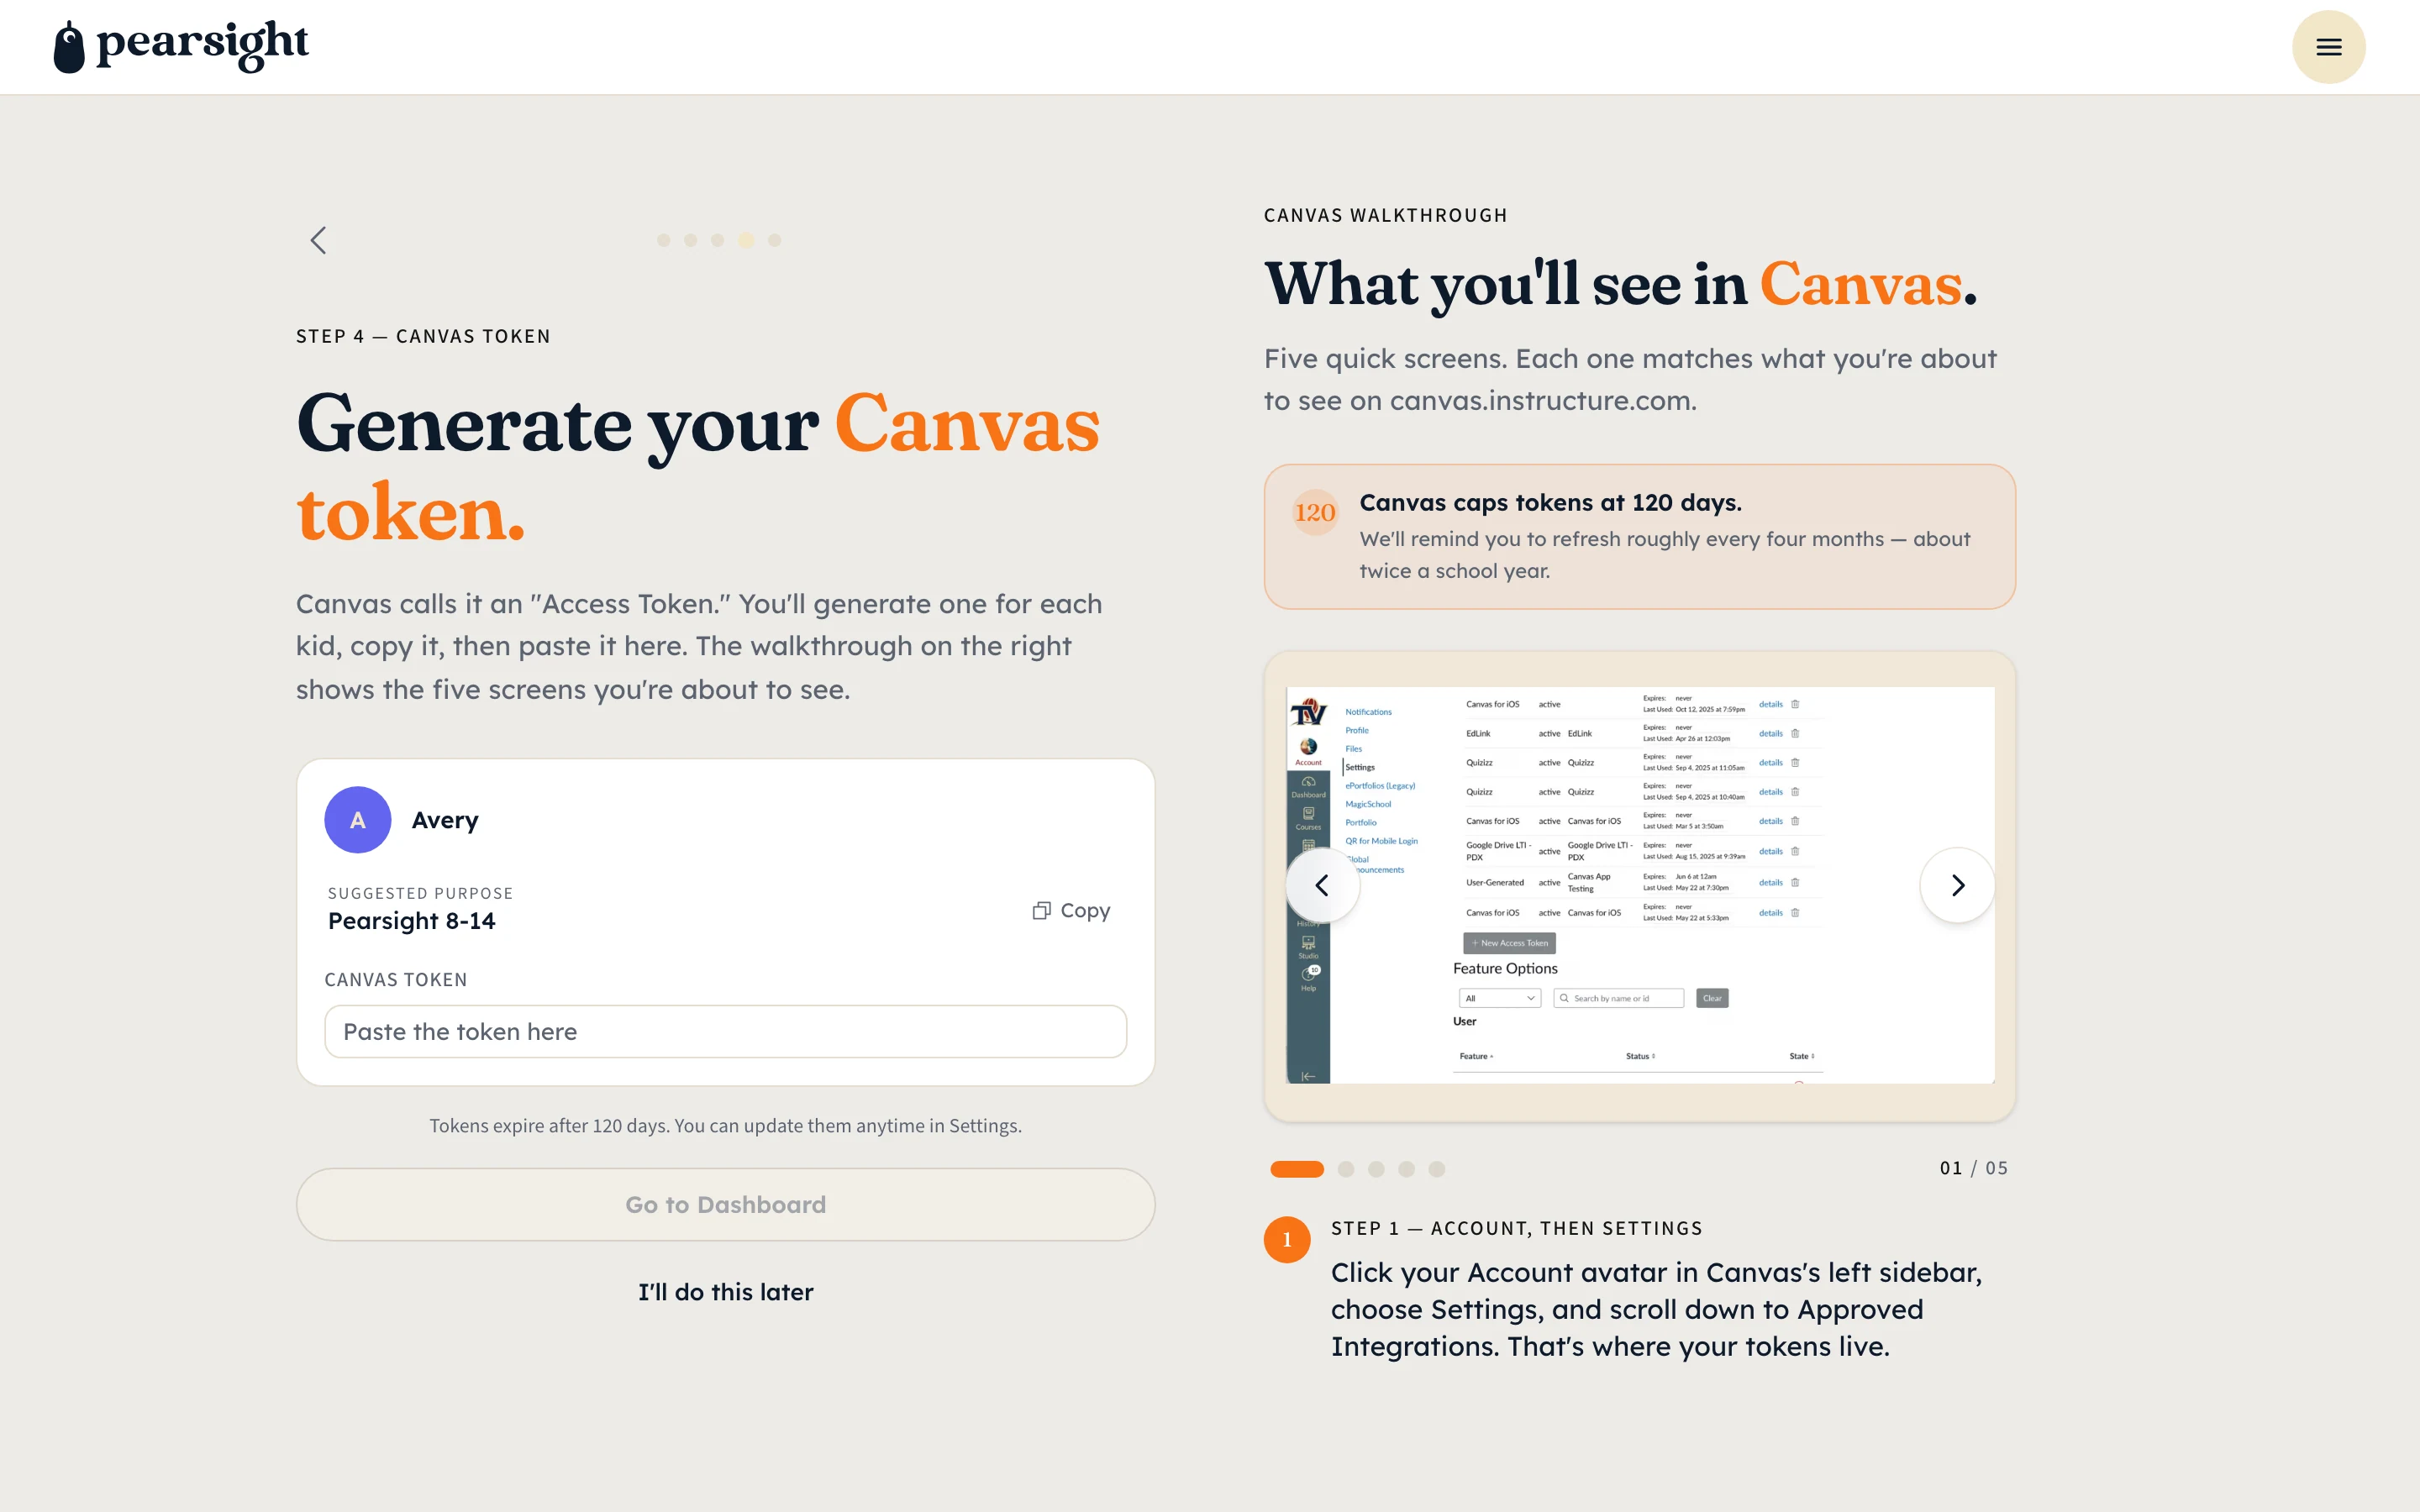Image resolution: width=2420 pixels, height=1512 pixels.
Task: Advance to the next walkthrough screen
Action: point(1957,885)
